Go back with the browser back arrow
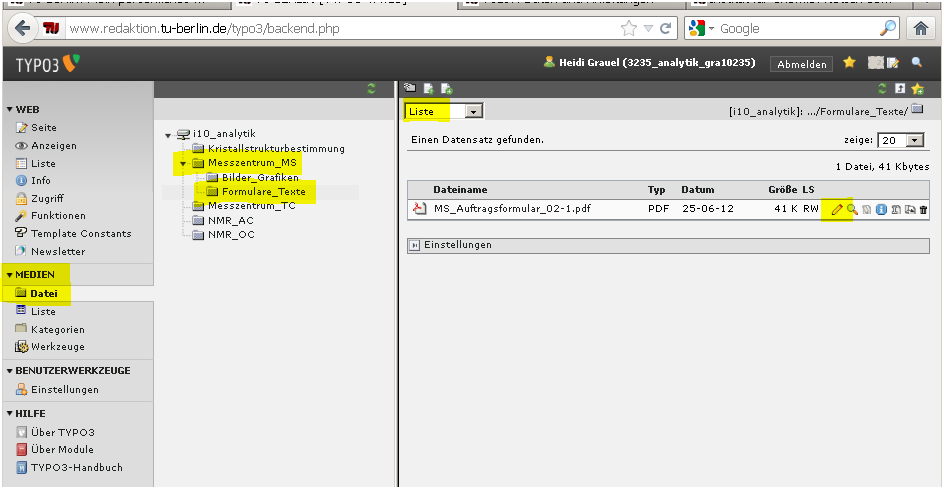Screen dimensions: 944x489 (x=23, y=28)
